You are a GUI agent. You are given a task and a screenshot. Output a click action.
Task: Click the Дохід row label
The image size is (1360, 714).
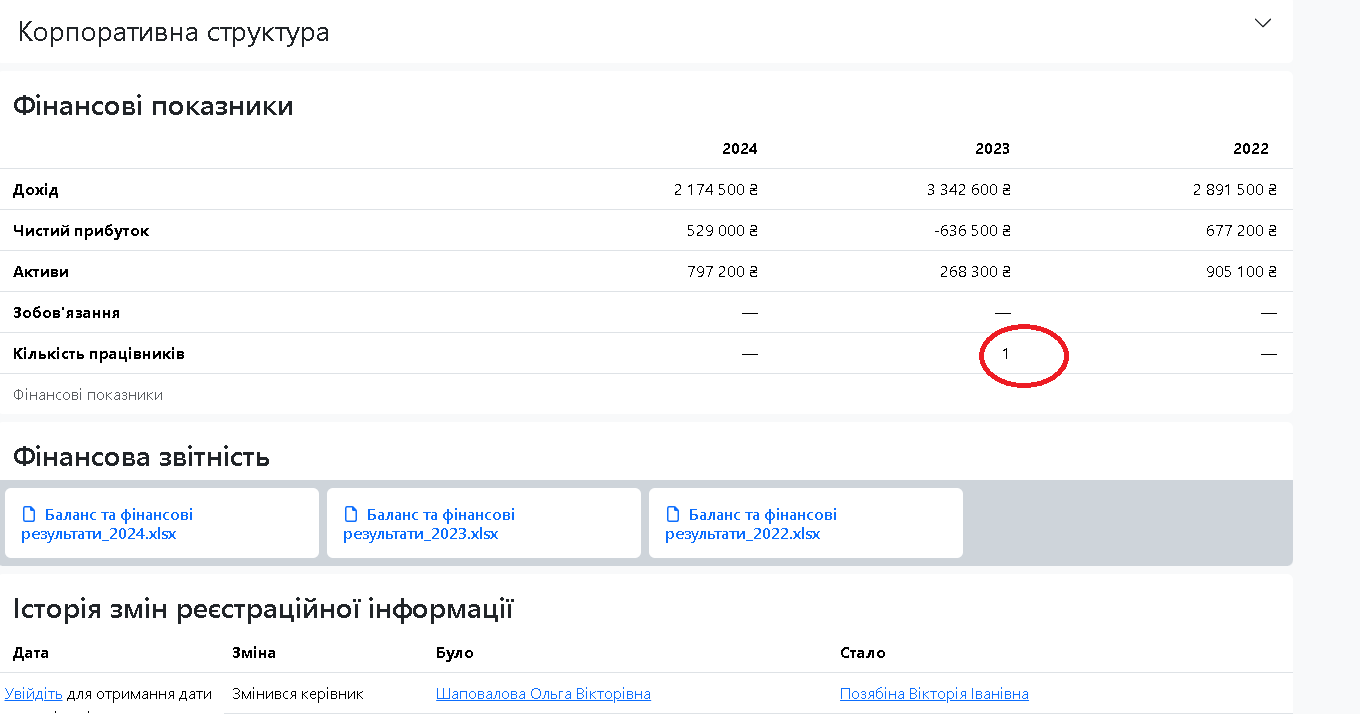(36, 190)
